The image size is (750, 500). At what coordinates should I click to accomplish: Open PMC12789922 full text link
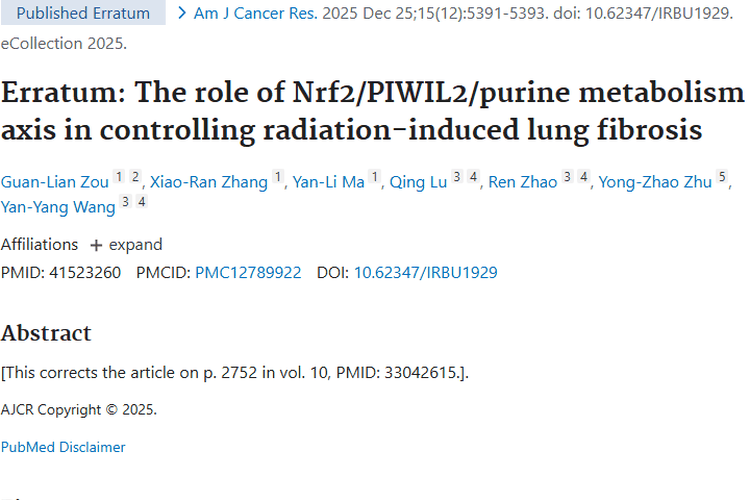[248, 272]
